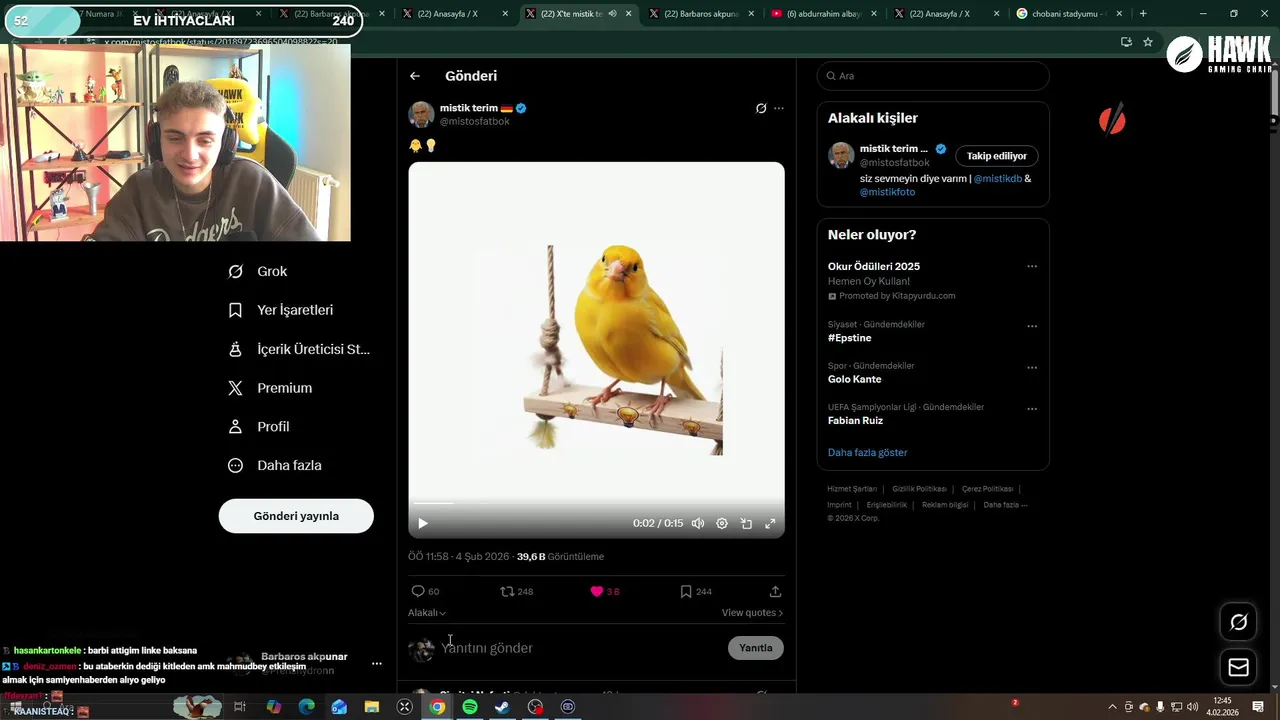Open the floating messages envelope button

pos(1239,668)
